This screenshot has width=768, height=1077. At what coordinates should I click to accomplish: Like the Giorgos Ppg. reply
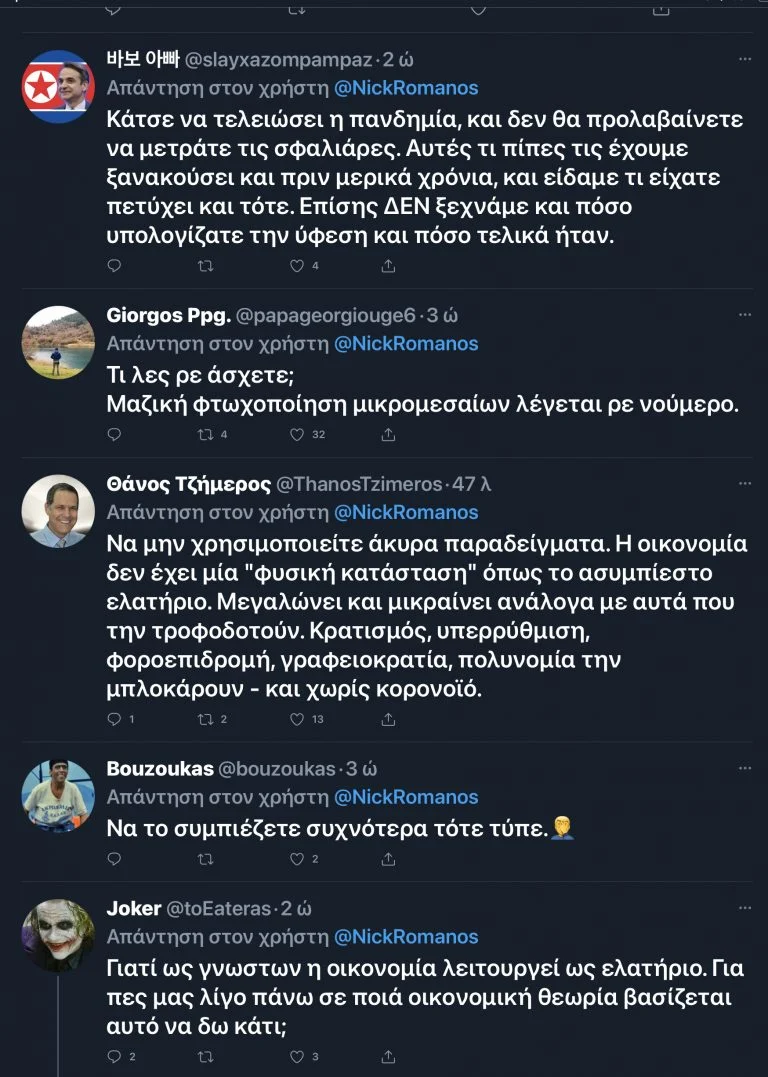(x=296, y=435)
